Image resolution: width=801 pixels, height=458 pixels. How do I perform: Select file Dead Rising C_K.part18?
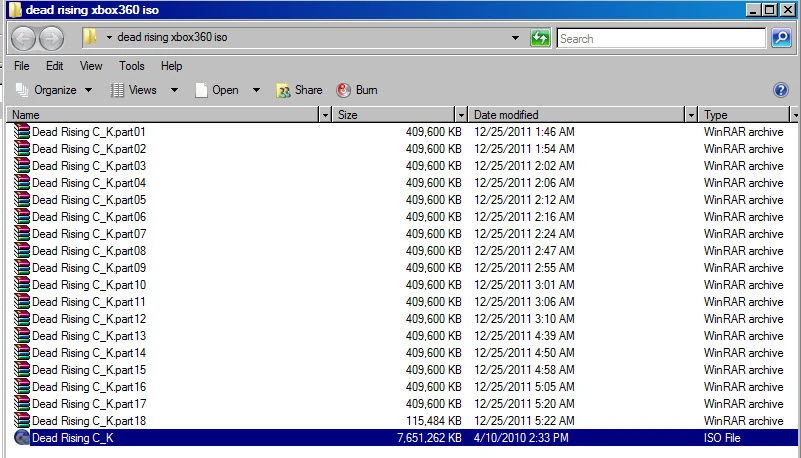[x=89, y=421]
